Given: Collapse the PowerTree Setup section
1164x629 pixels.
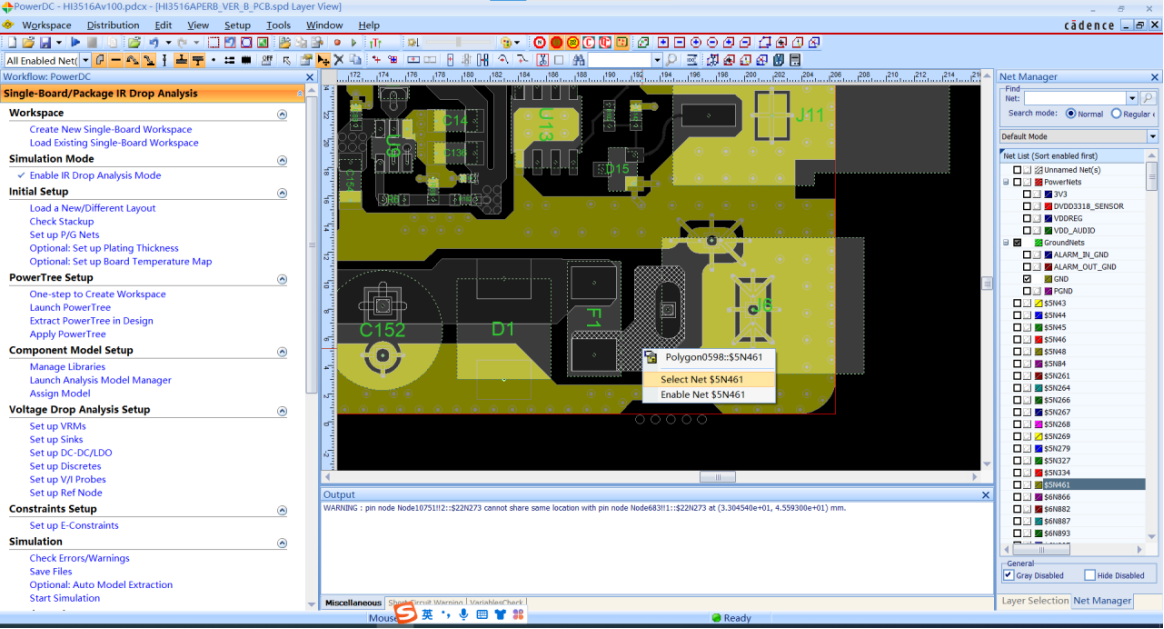Looking at the screenshot, I should point(282,279).
